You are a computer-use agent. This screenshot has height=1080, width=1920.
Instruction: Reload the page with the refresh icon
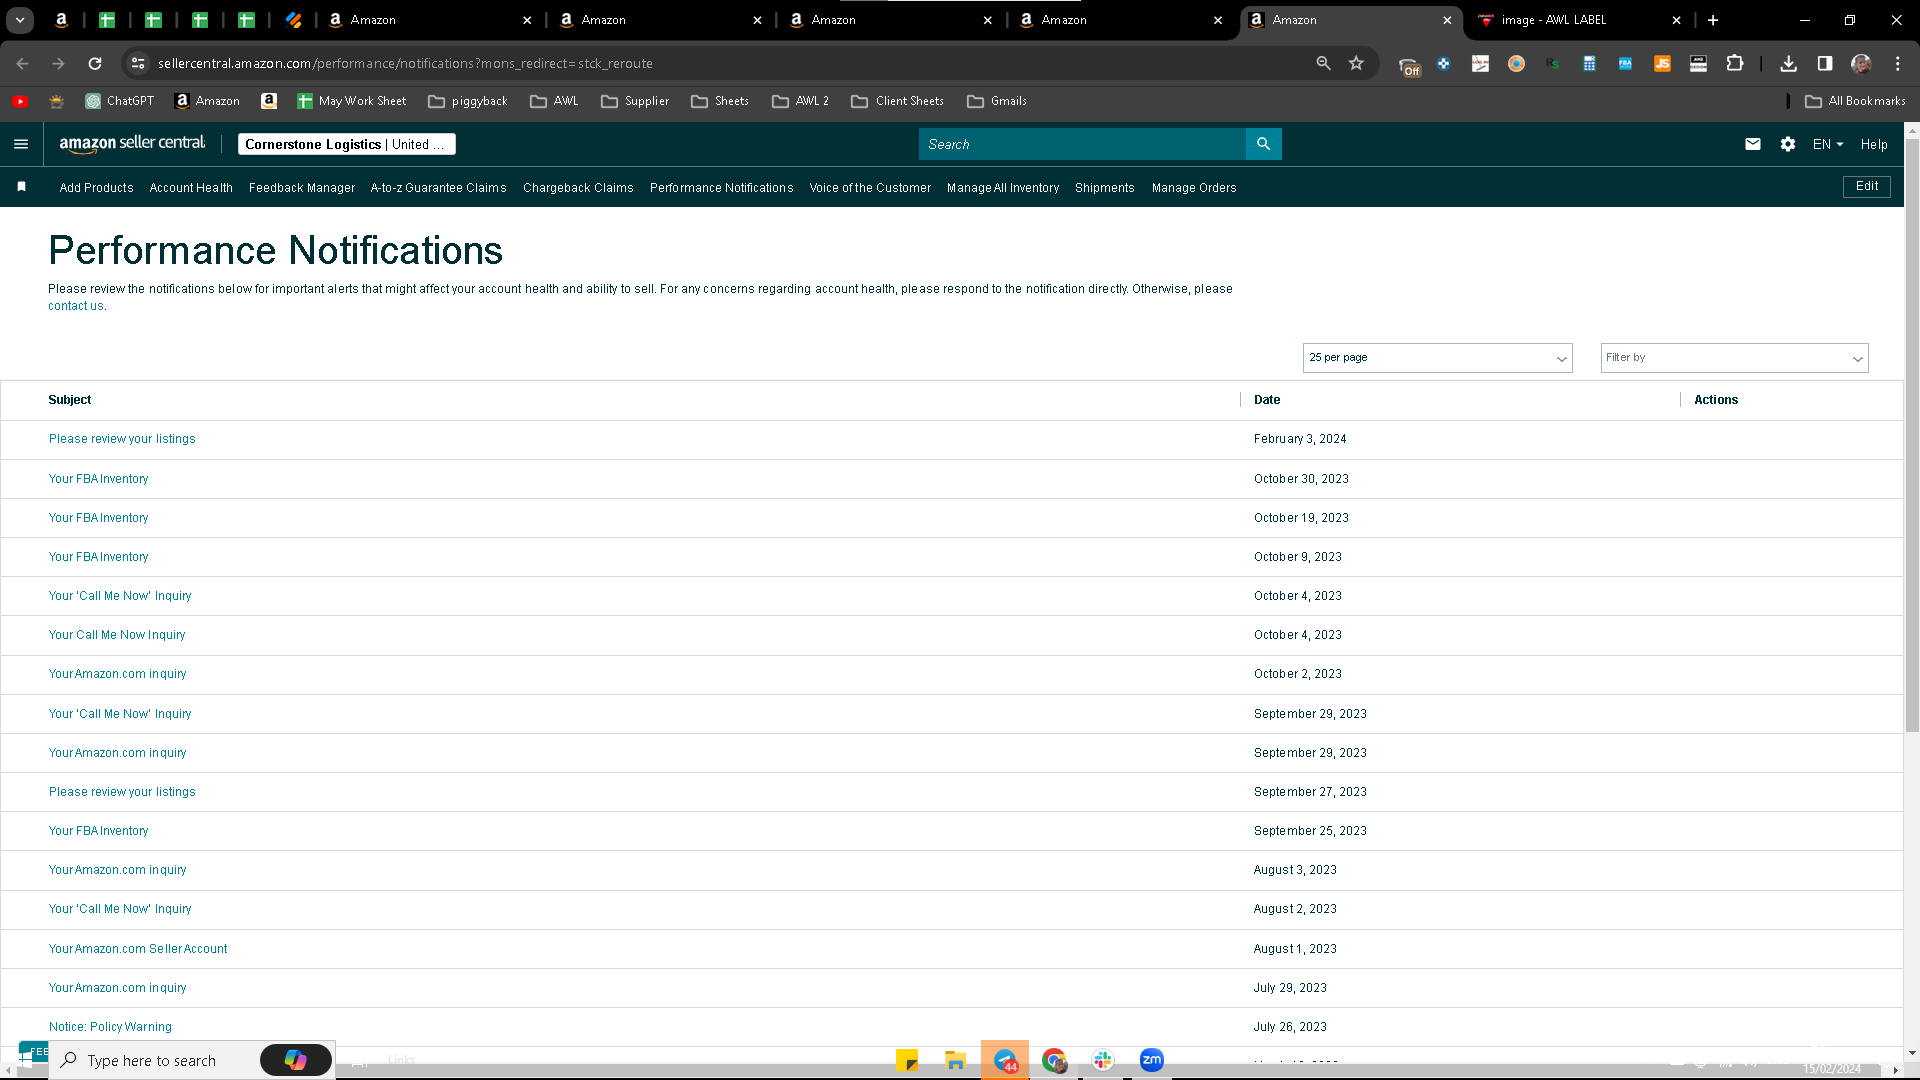click(95, 63)
